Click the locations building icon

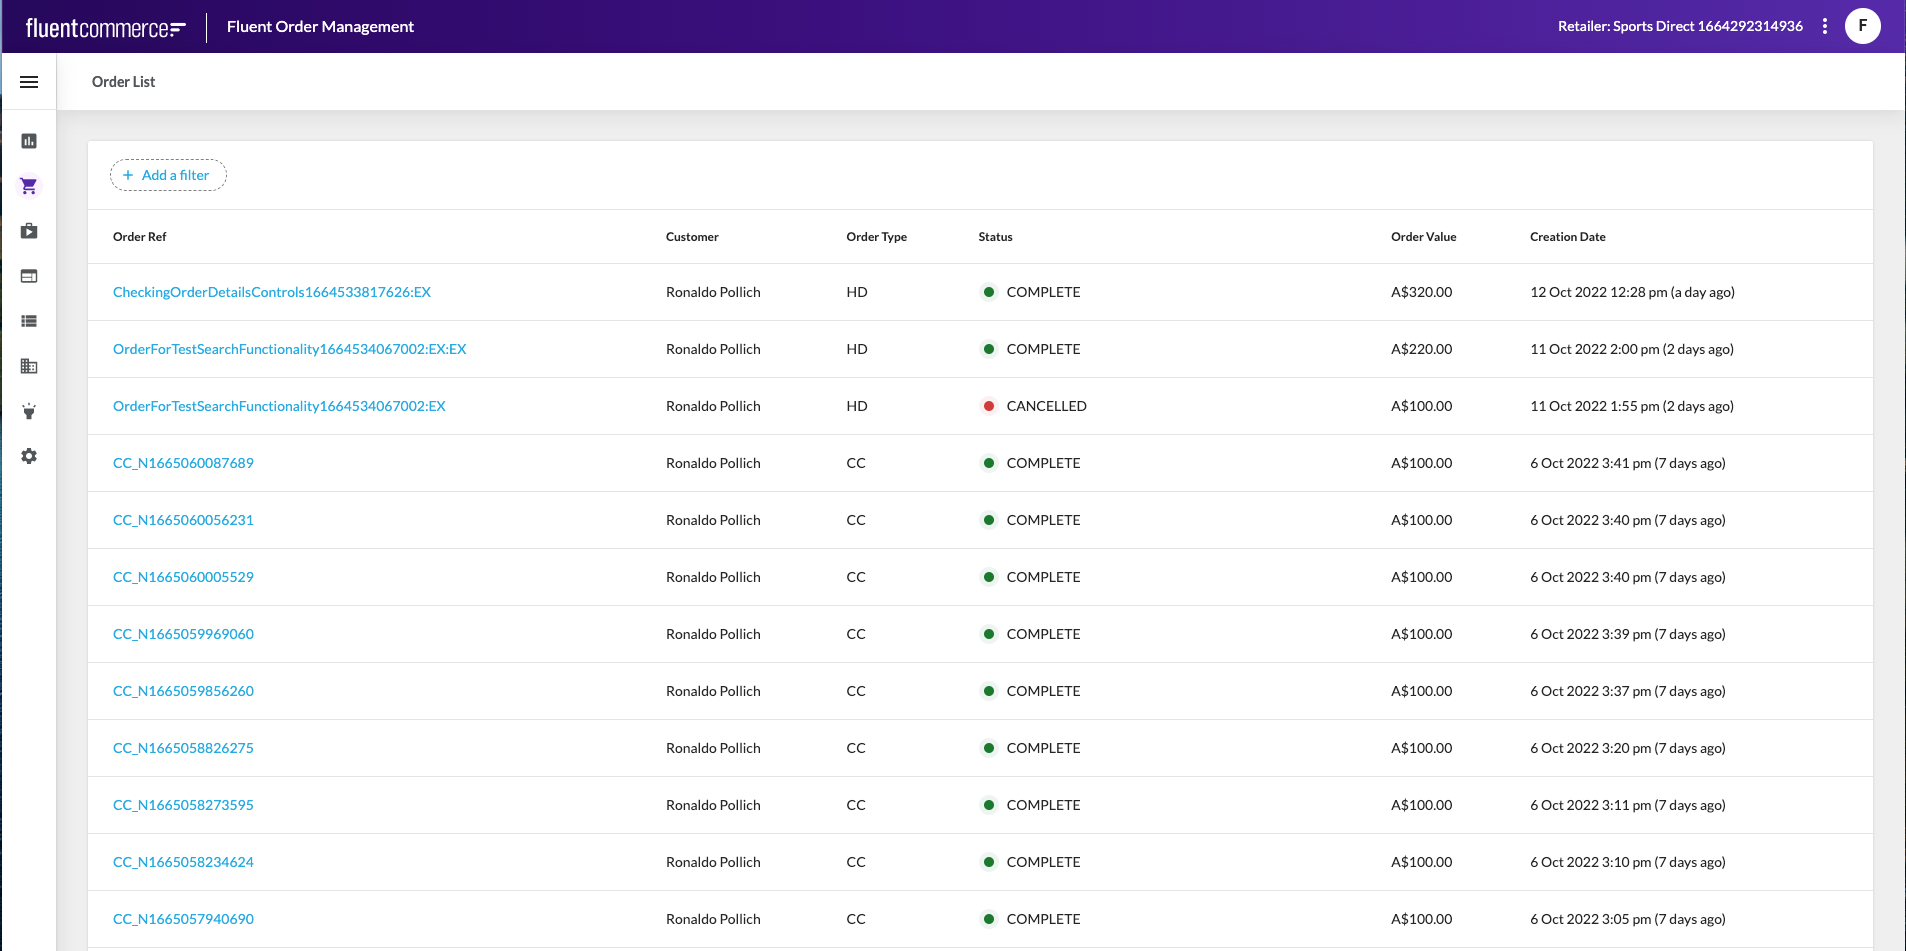click(29, 366)
